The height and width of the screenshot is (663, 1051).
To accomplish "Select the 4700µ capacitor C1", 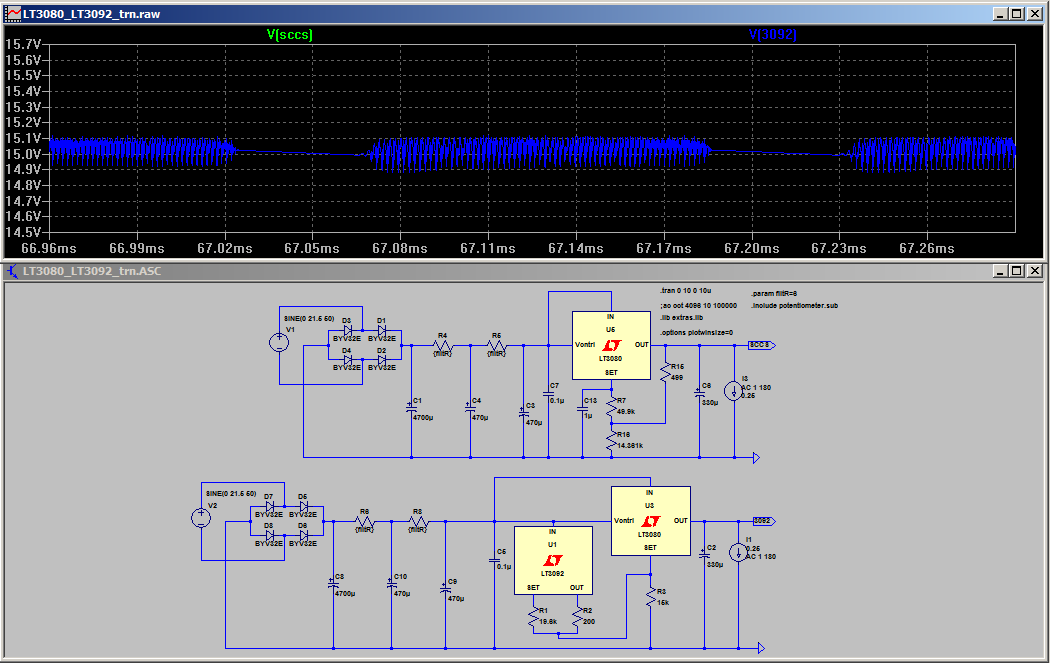I will (412, 408).
